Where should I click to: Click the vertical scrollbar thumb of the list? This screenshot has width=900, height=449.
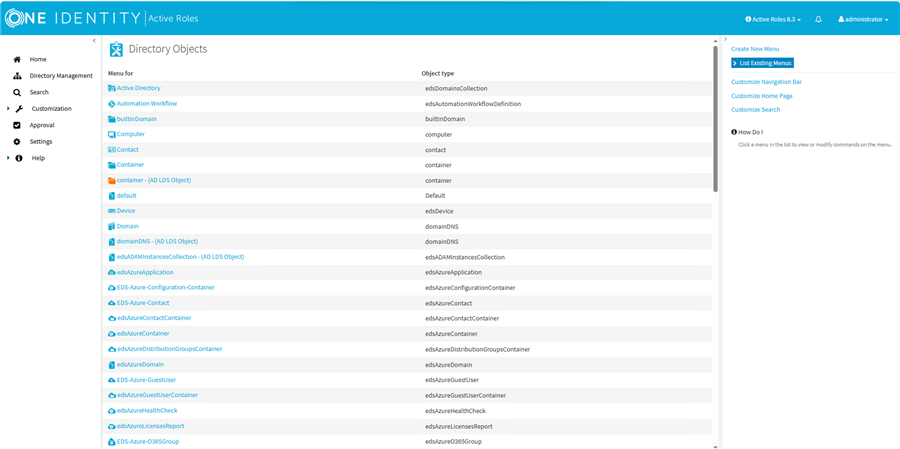[x=715, y=118]
